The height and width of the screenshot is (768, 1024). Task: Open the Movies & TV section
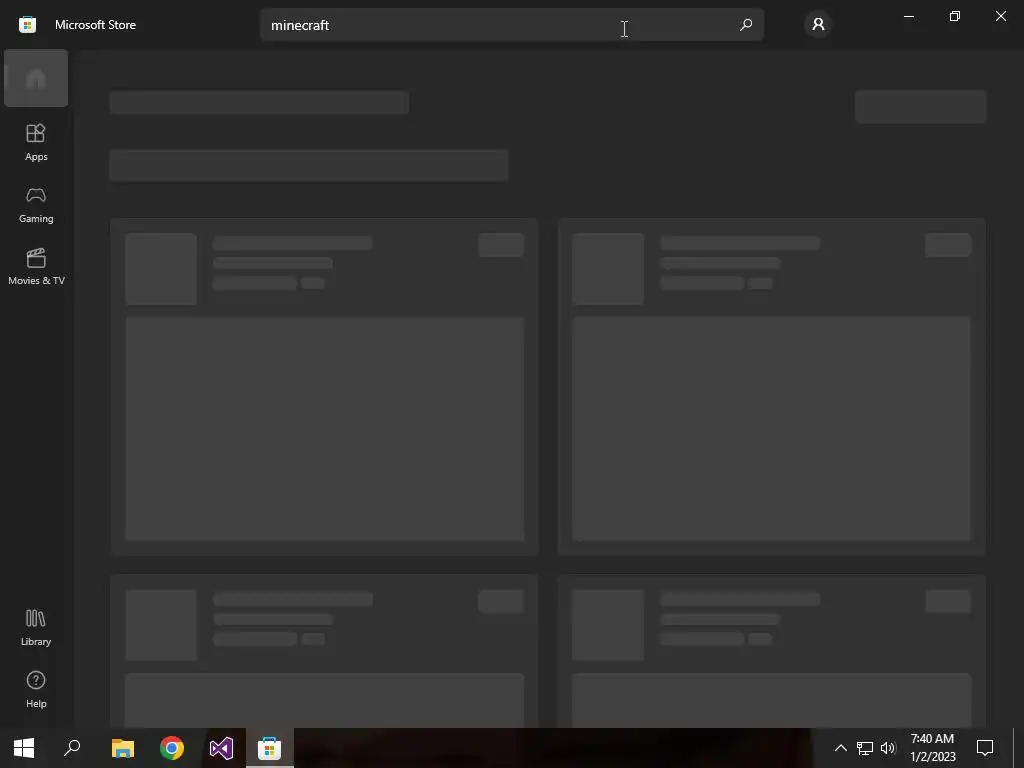pos(36,266)
